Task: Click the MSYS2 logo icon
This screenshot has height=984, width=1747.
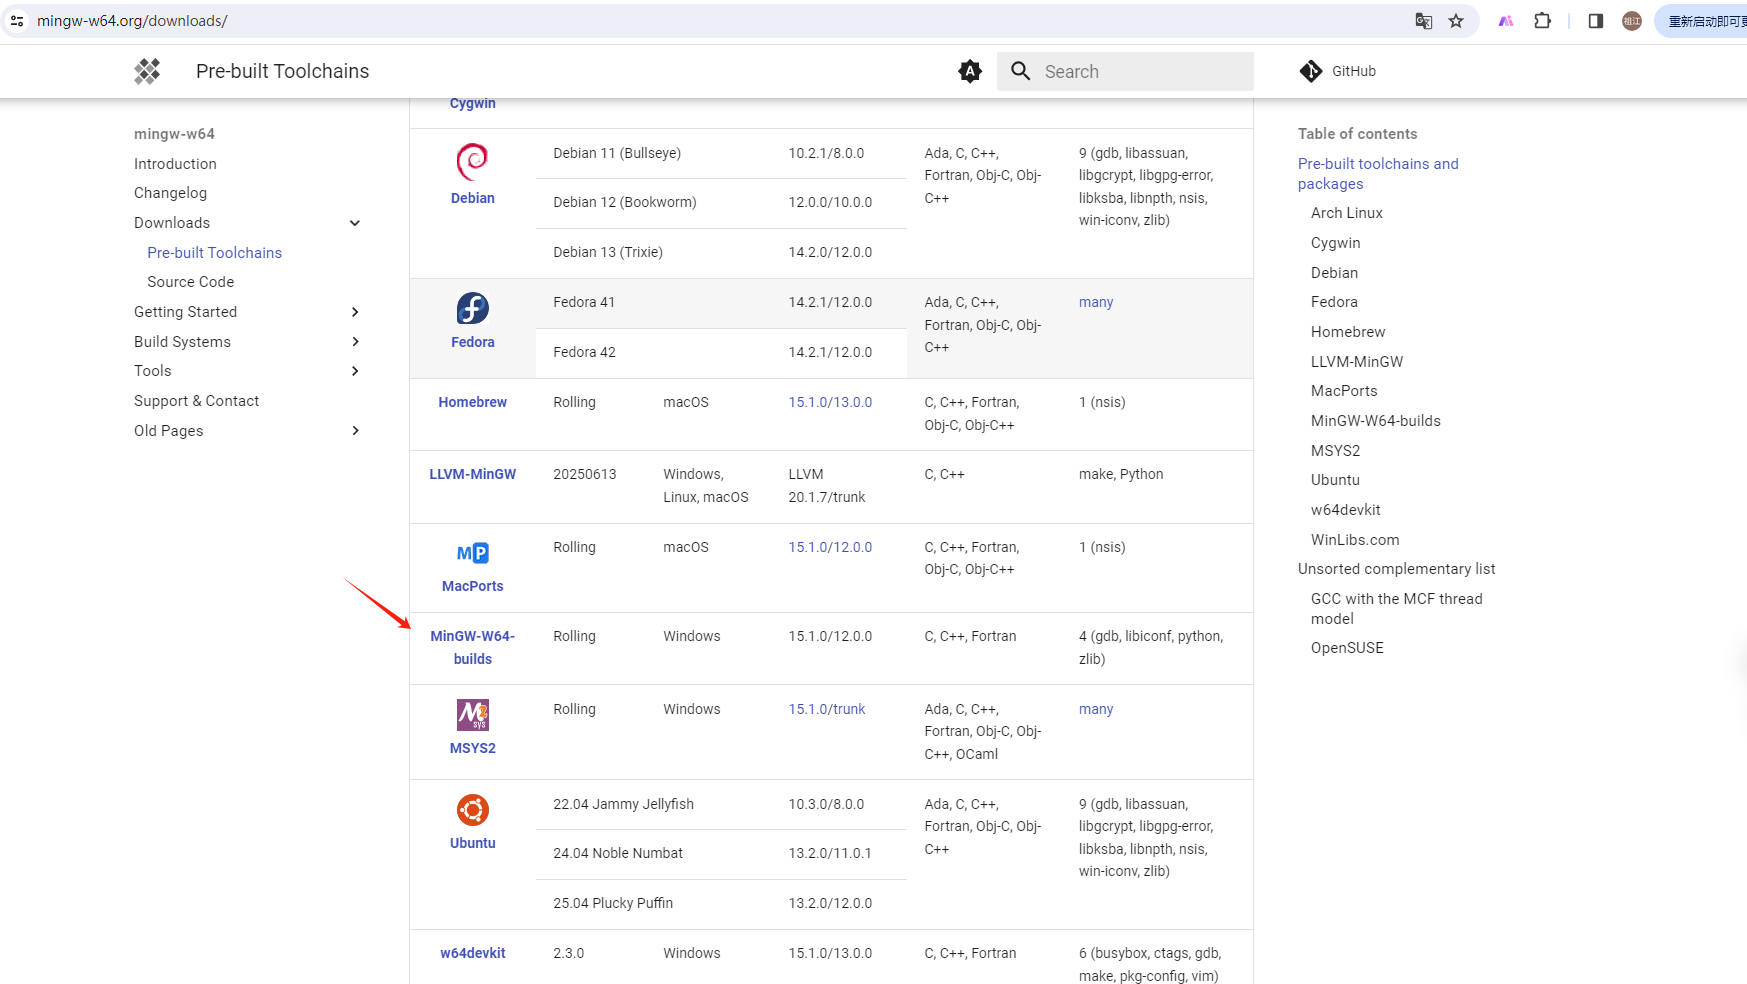Action: click(x=472, y=715)
